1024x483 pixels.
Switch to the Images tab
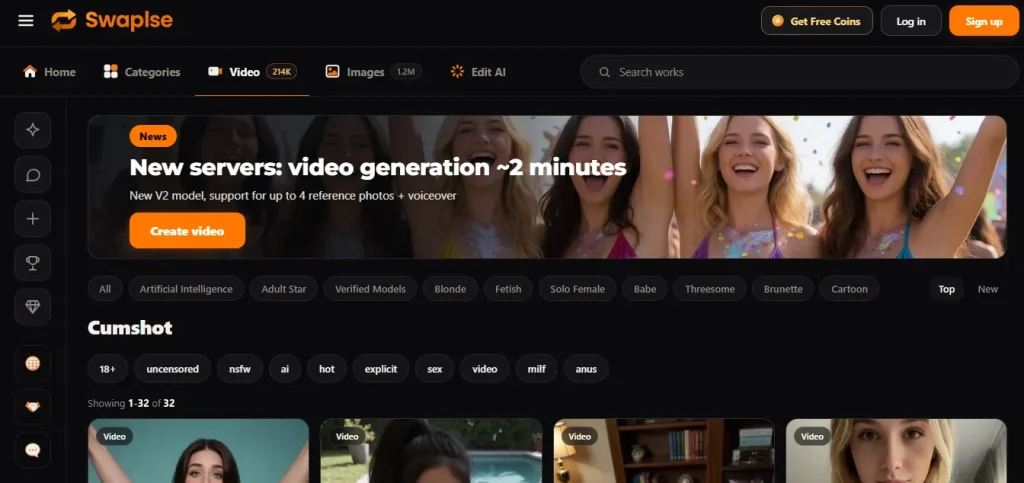click(374, 72)
